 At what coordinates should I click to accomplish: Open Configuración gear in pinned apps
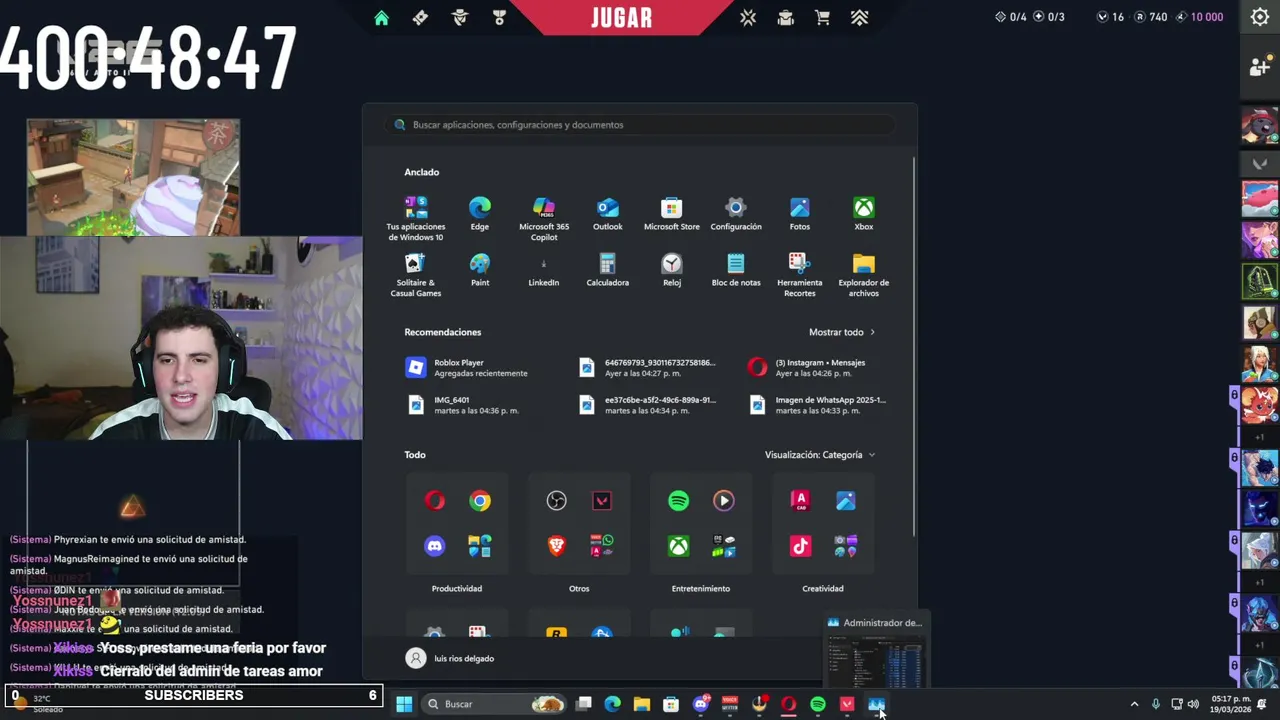[x=736, y=213]
